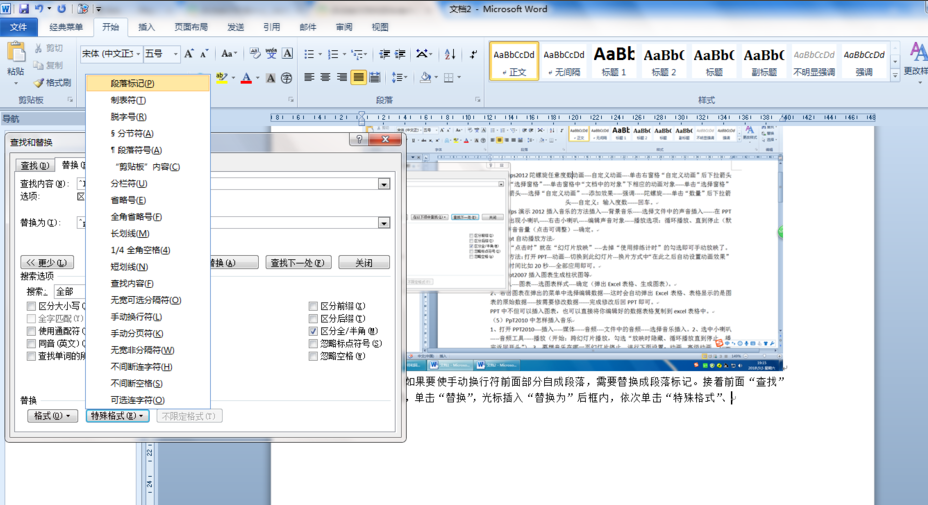Screen dimensions: 928x505
Task: Select 分栏符(U) menu entry
Action: pos(148,184)
